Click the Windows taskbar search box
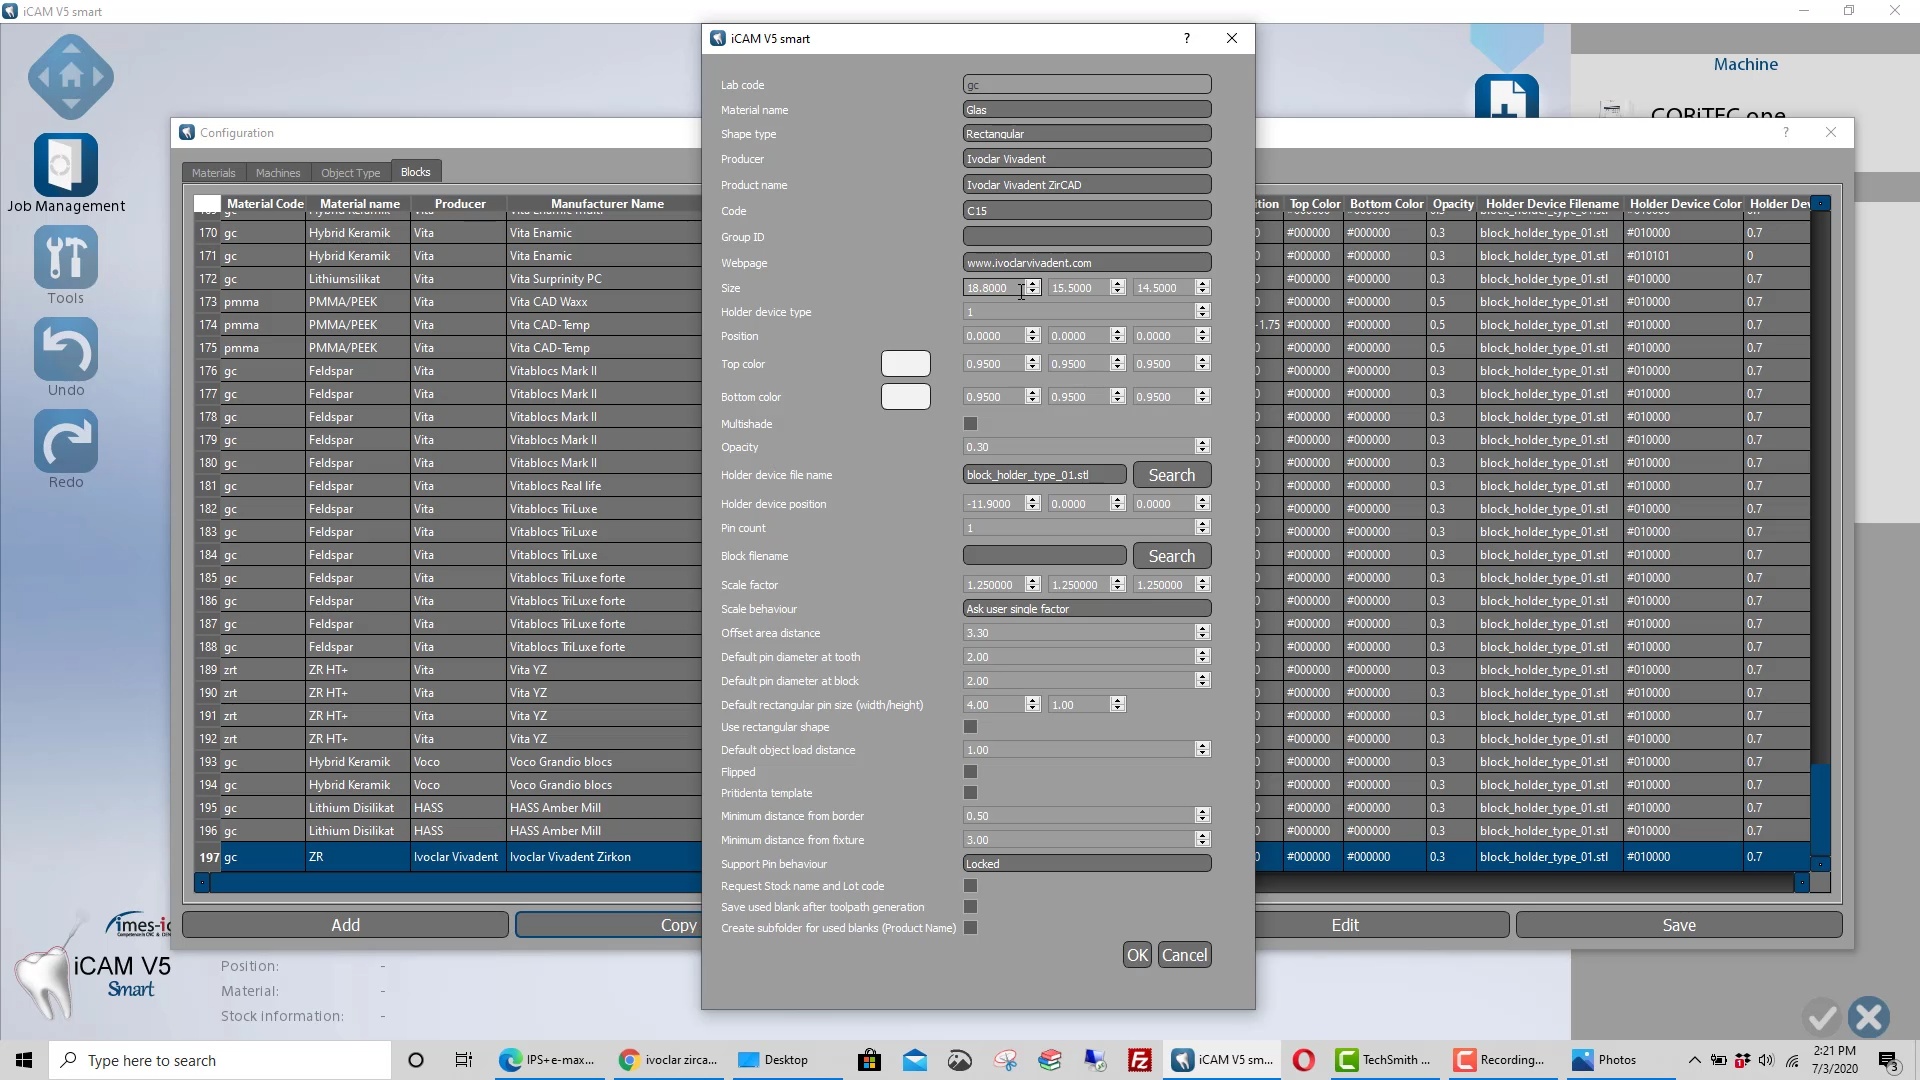 (220, 1060)
